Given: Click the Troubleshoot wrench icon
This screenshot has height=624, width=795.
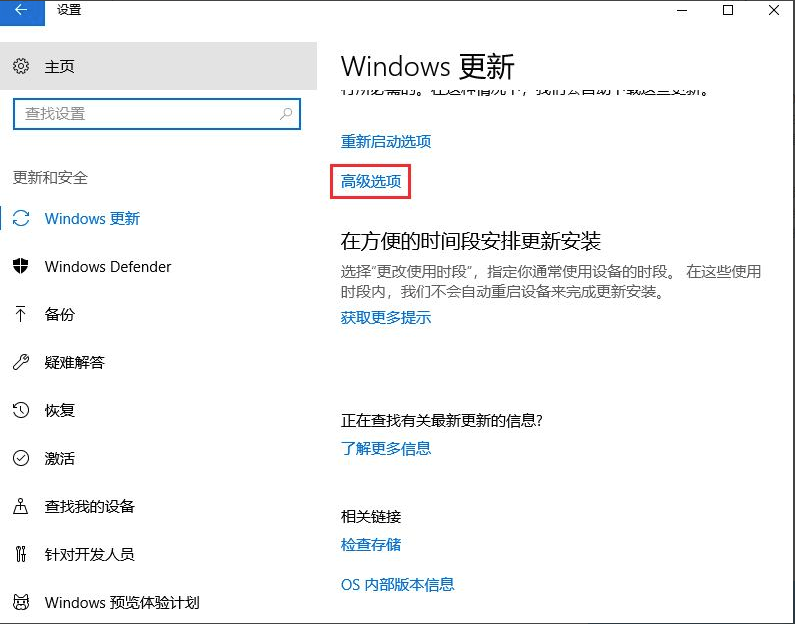Looking at the screenshot, I should tap(21, 363).
